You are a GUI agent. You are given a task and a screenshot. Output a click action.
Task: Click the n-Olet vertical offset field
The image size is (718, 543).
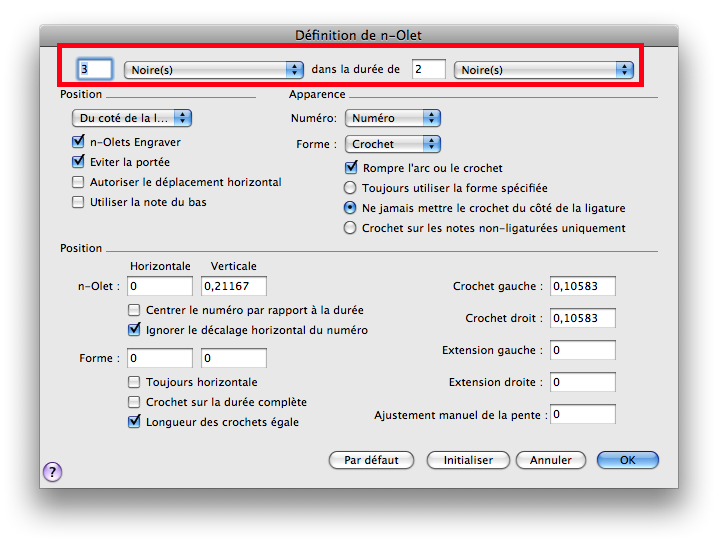(233, 287)
